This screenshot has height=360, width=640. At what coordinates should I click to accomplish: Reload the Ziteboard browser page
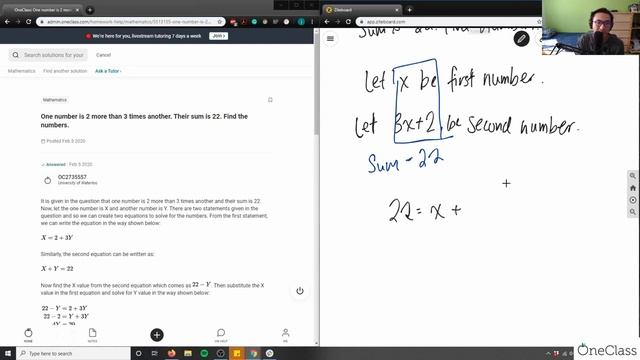pos(348,22)
